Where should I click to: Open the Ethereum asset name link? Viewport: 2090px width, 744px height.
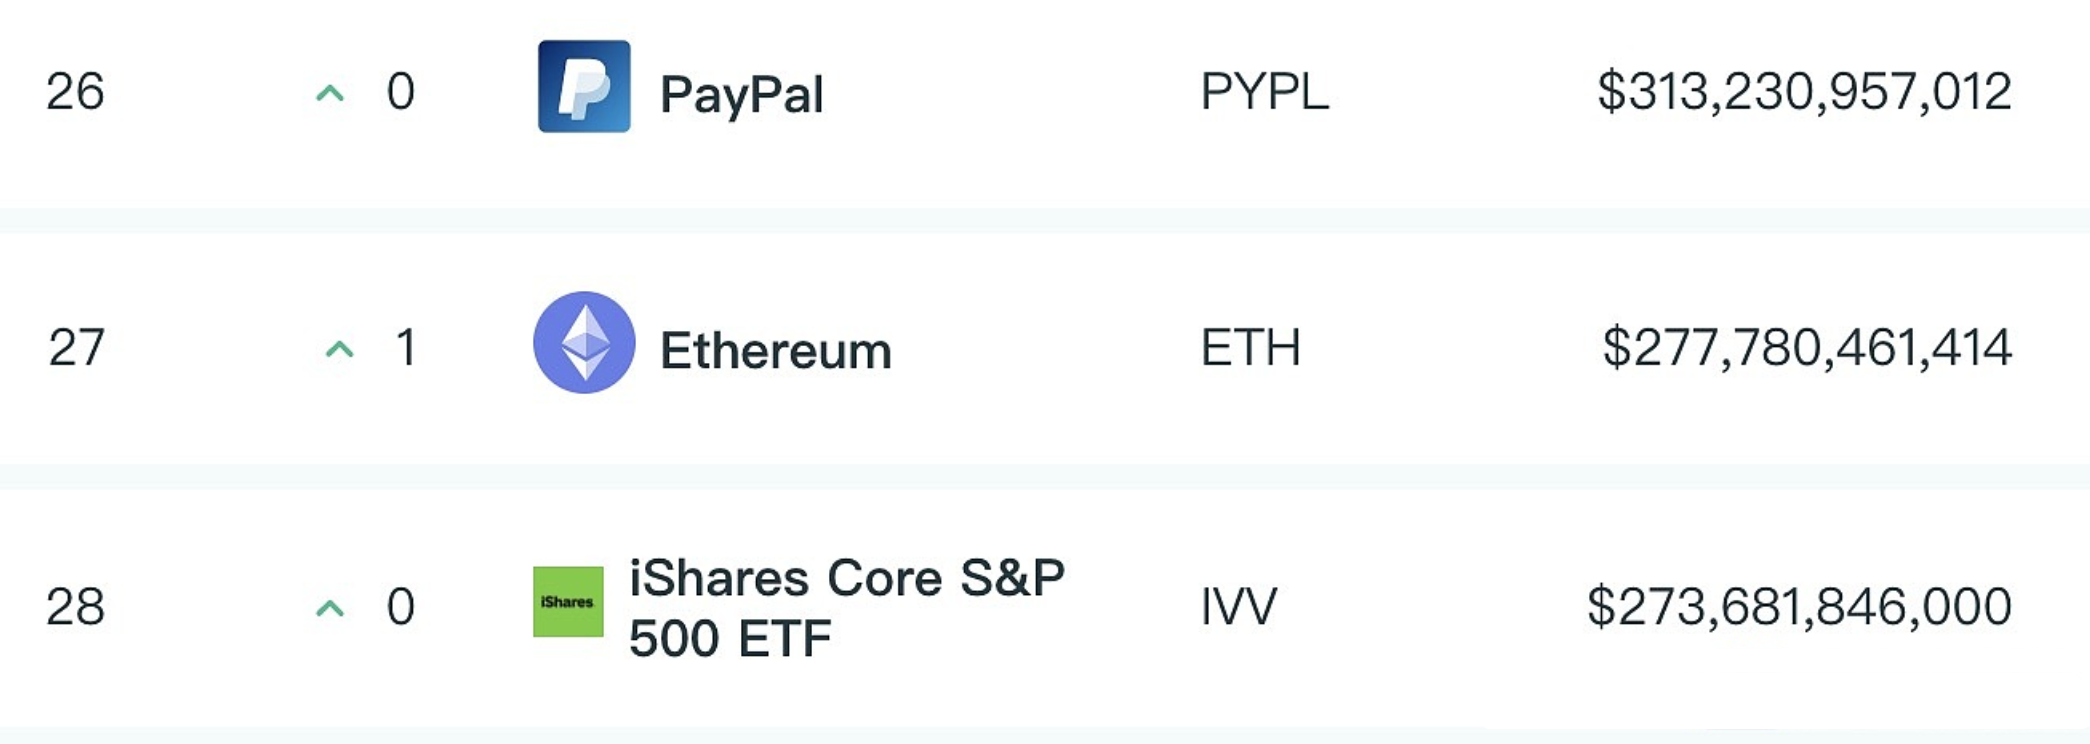(x=775, y=351)
